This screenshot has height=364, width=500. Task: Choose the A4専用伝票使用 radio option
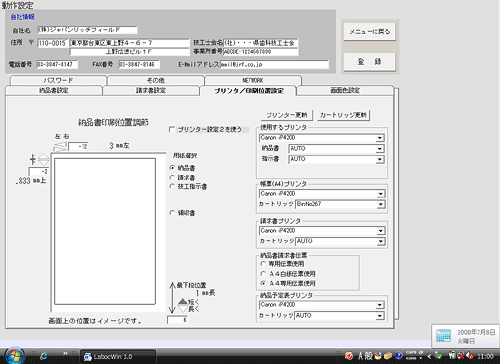click(263, 283)
